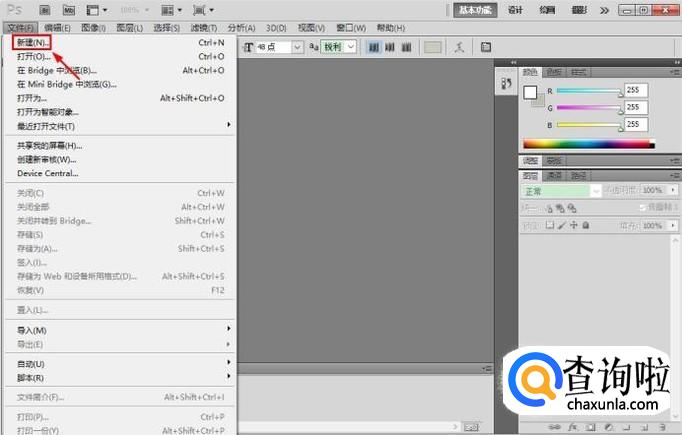
Task: Toggle lock all padlock icon
Action: coord(586,225)
